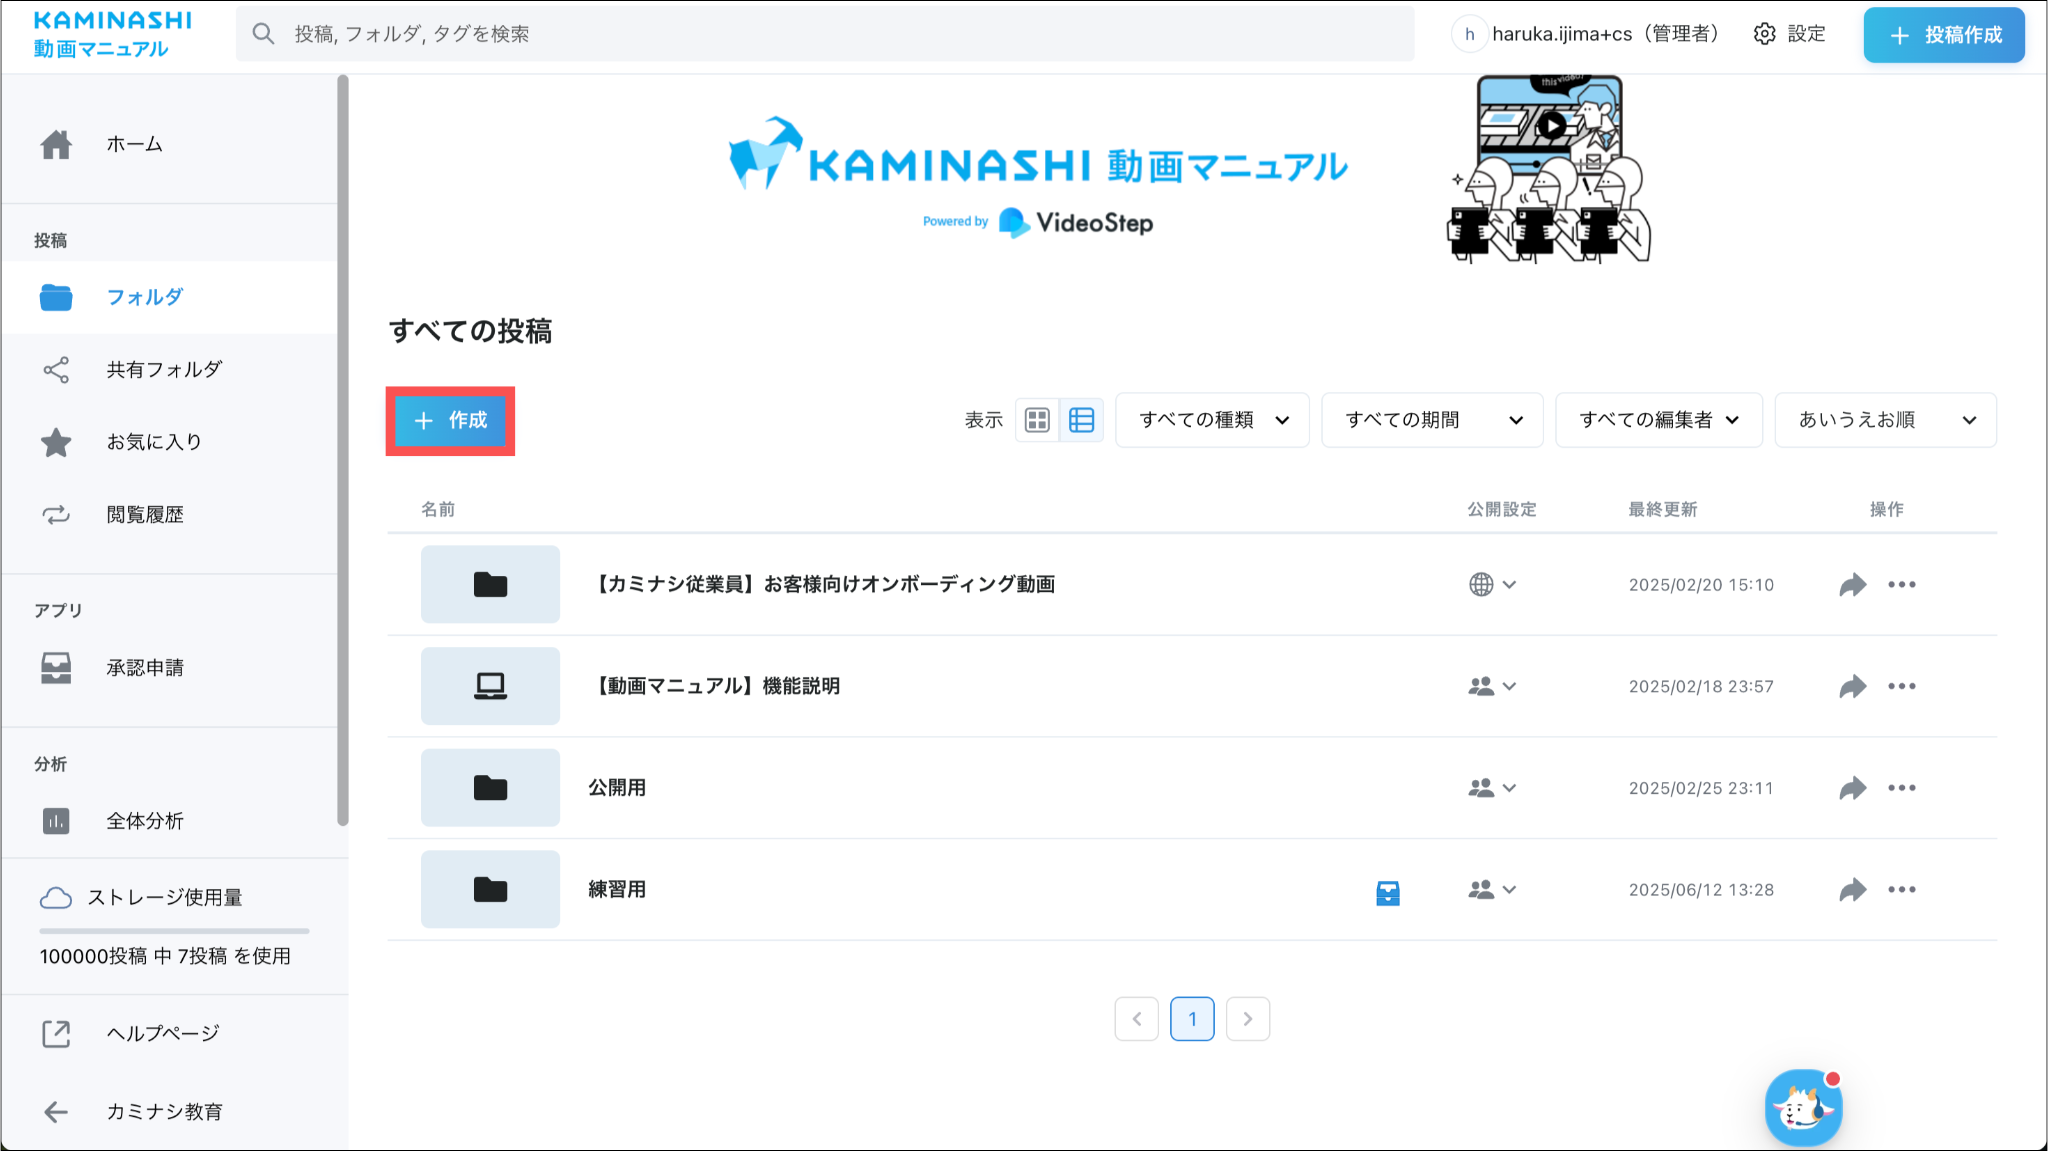Viewport: 2048px width, 1151px height.
Task: Click the blue approval inbox icon on 練習用
Action: click(1388, 892)
